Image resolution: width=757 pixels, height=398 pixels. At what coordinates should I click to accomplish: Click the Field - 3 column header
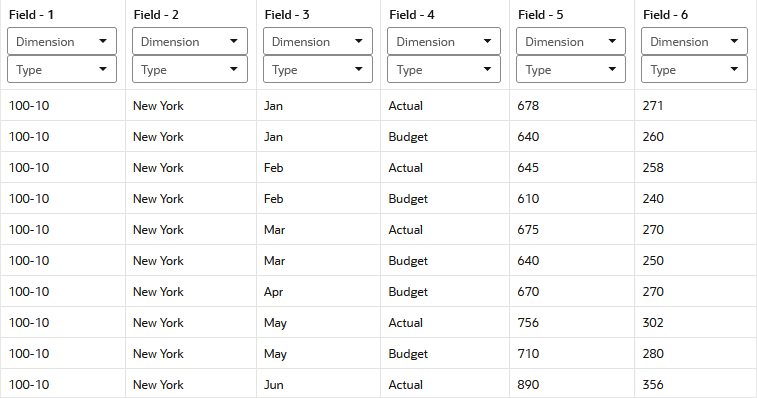287,15
